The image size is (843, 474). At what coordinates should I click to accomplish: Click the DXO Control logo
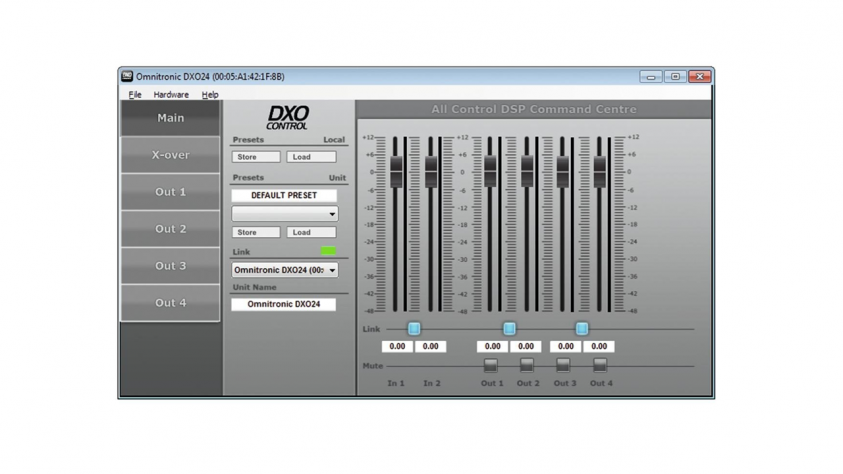pyautogui.click(x=288, y=118)
